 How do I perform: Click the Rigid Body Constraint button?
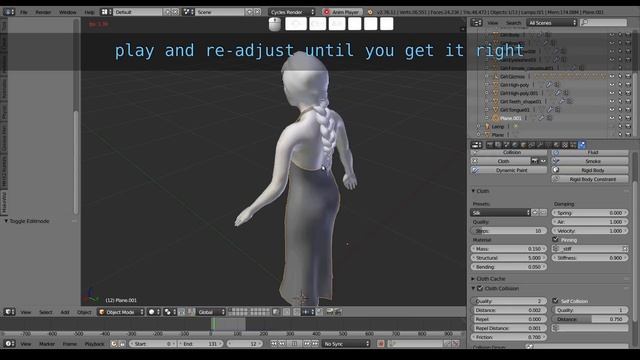(590, 179)
